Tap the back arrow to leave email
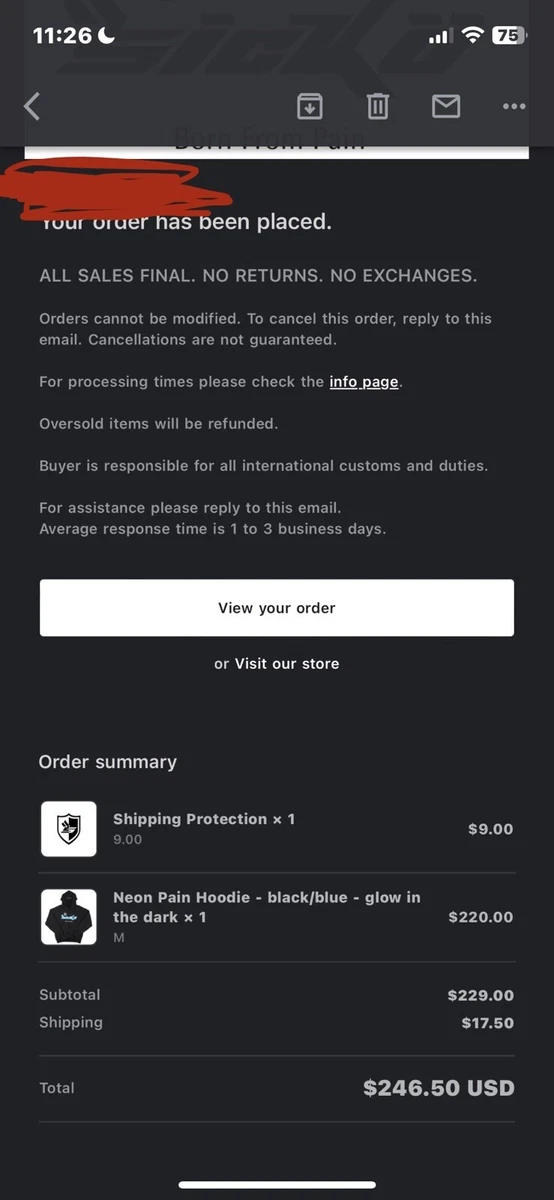Screen dimensions: 554x1200 click(32, 106)
